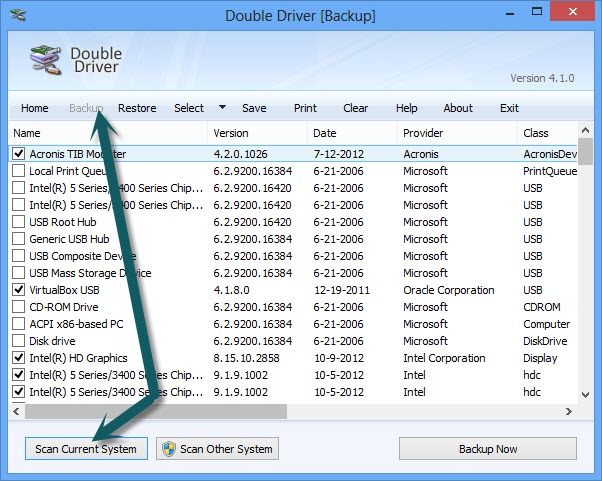The height and width of the screenshot is (481, 602).
Task: Click the horizontal scrollbar left arrow
Action: (x=16, y=412)
